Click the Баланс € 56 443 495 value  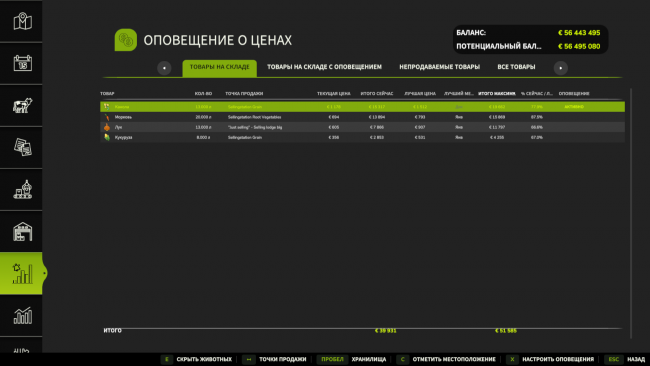(x=579, y=33)
